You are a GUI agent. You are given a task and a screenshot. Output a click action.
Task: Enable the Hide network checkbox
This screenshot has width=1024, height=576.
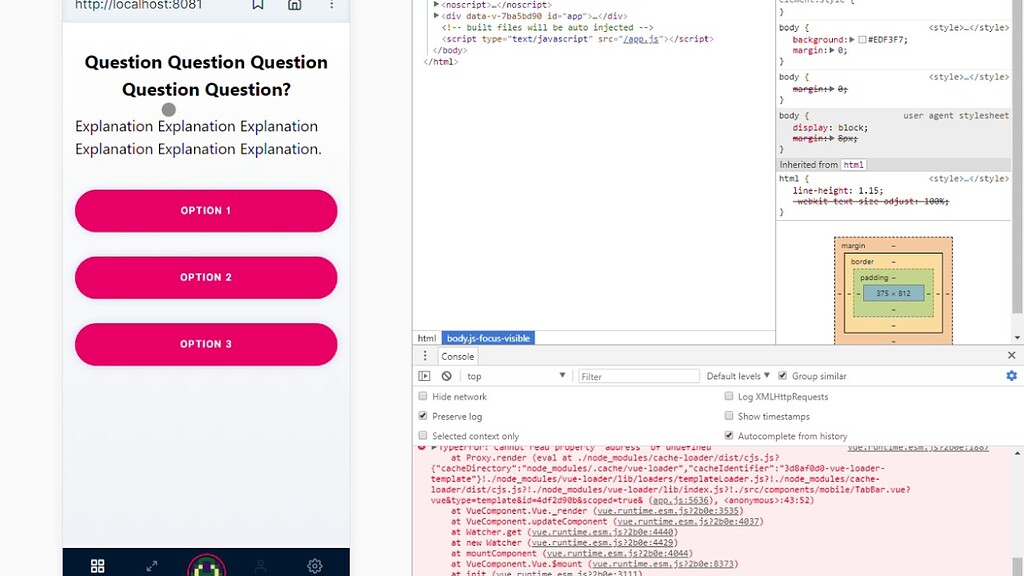click(422, 396)
